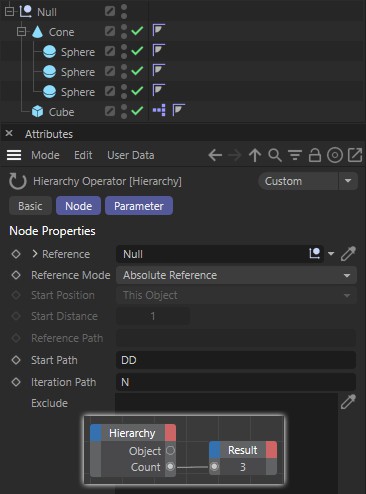Lock the Attributes manager element
This screenshot has height=494, width=366.
point(315,155)
